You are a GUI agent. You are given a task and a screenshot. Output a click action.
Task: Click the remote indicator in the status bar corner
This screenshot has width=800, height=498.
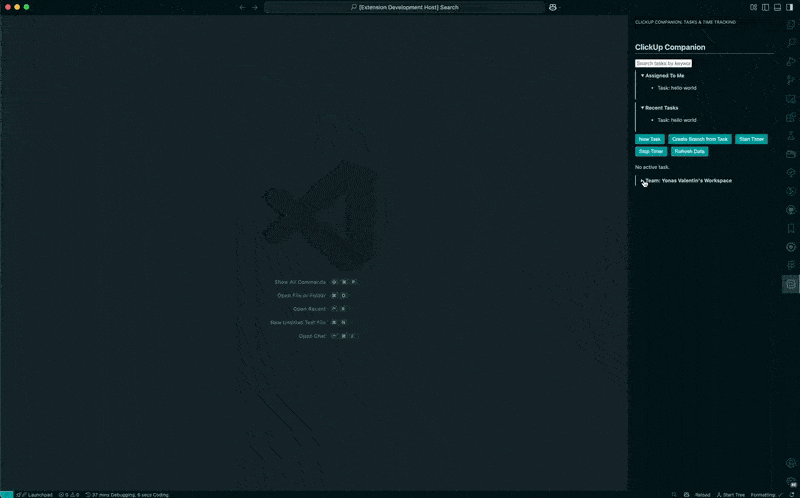click(x=6, y=494)
